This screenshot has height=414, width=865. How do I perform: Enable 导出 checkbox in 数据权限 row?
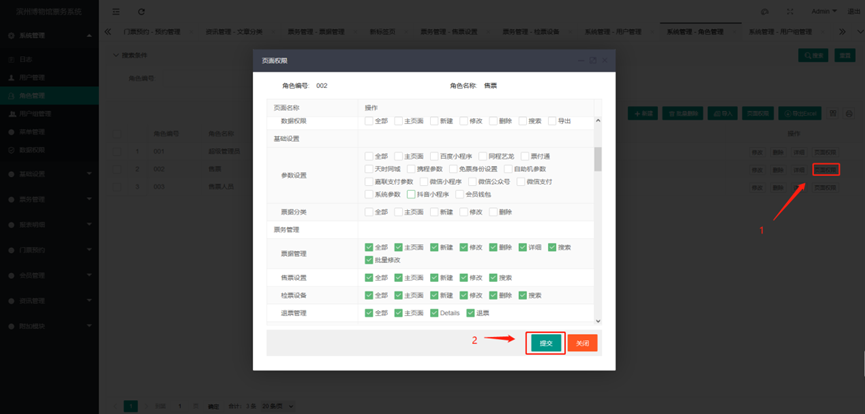[x=551, y=121]
